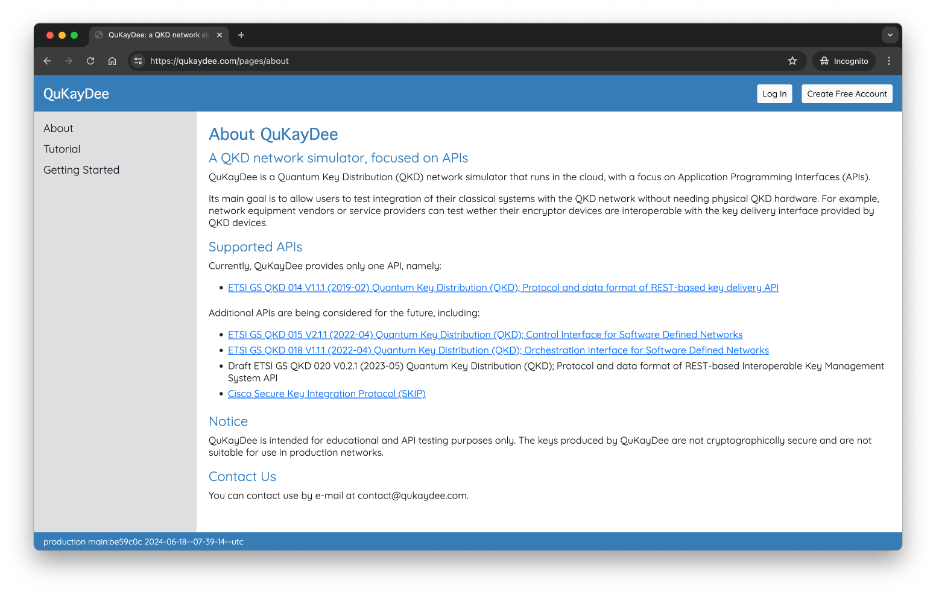The height and width of the screenshot is (596, 936).
Task: Bookmark page with star icon
Action: tap(792, 61)
